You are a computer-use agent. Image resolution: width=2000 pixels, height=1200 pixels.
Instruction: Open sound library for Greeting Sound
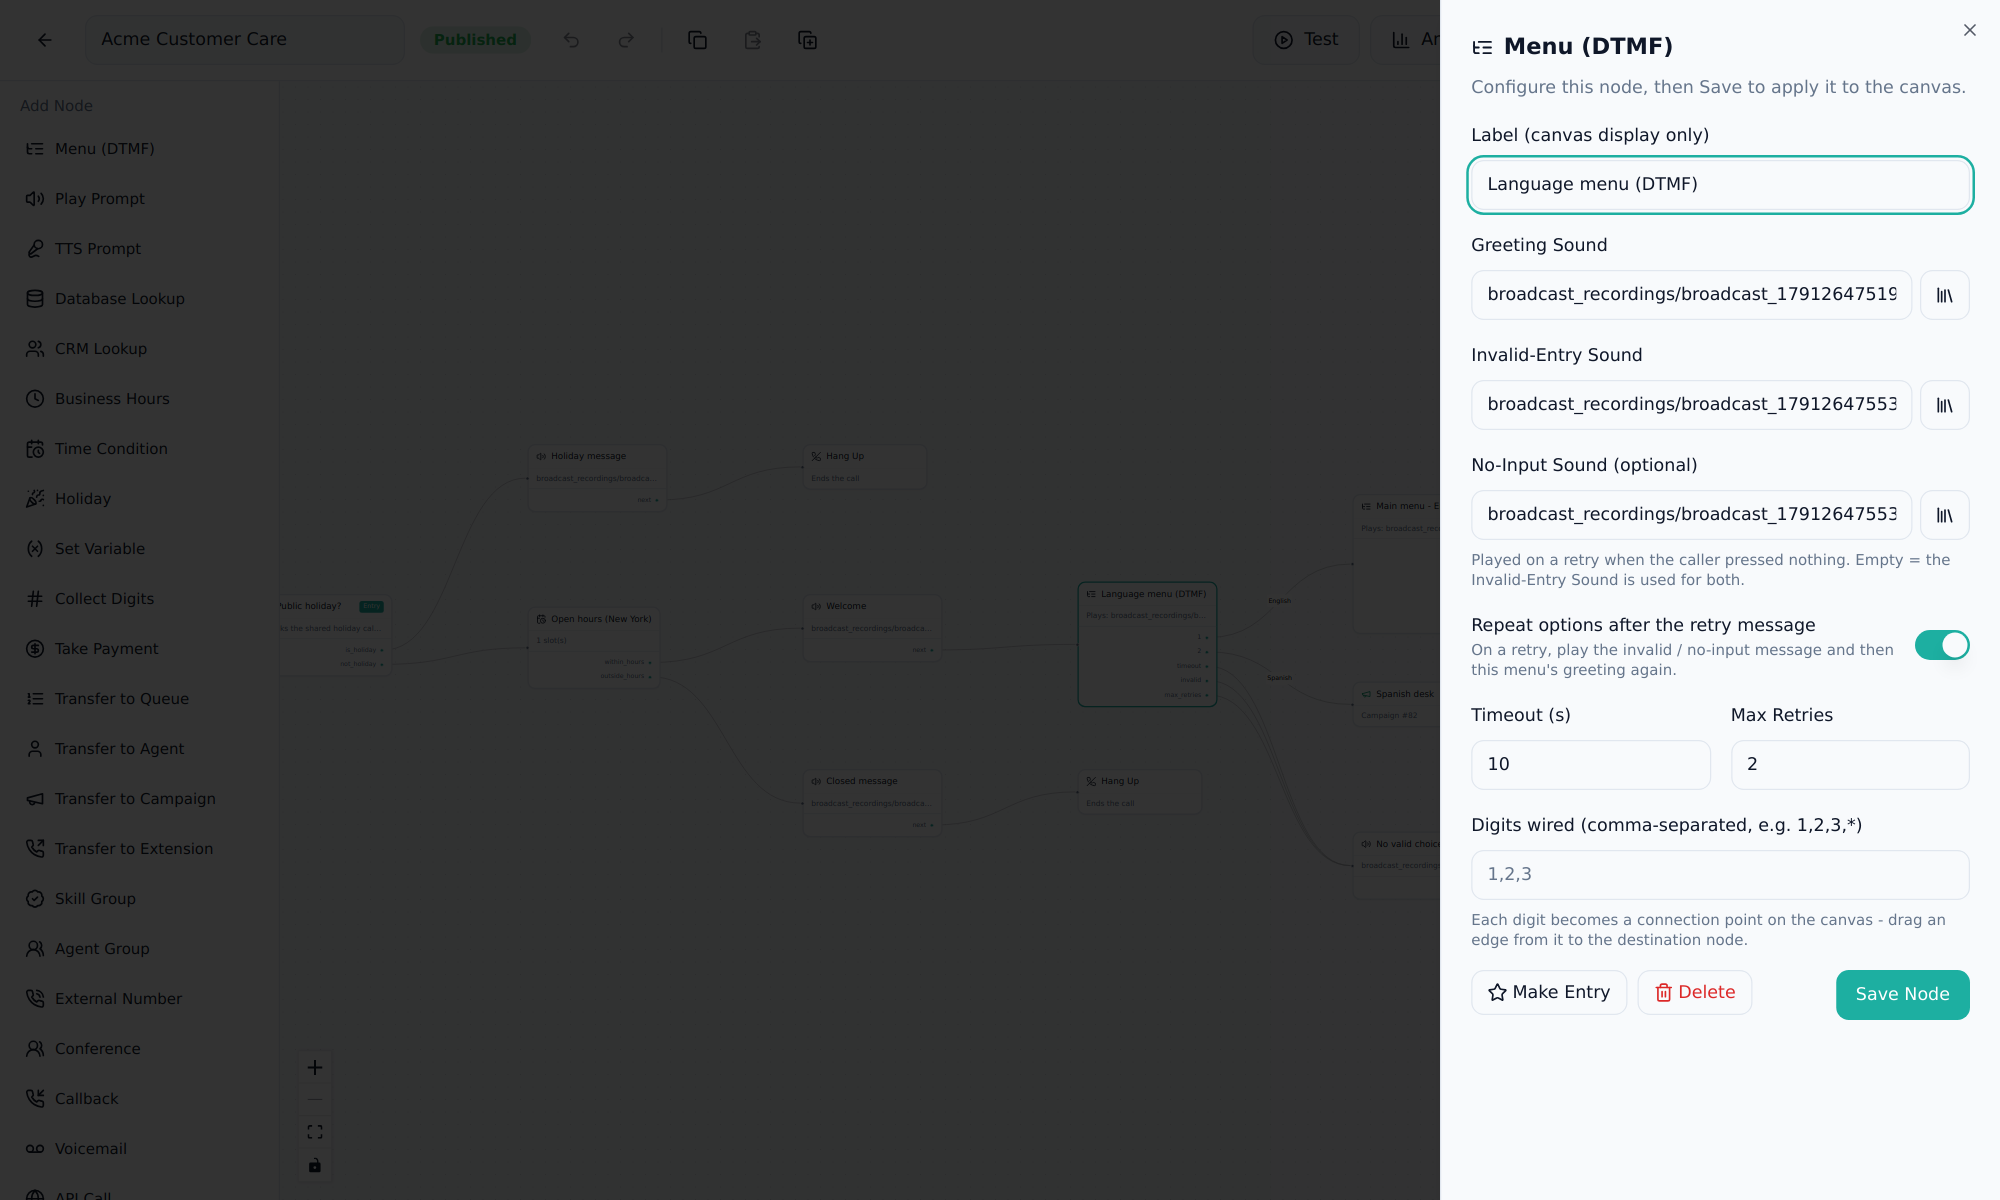pyautogui.click(x=1944, y=295)
